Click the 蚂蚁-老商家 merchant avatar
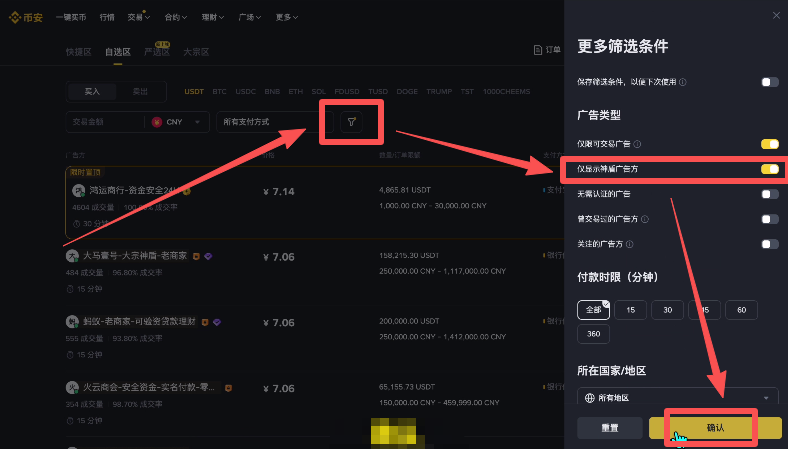This screenshot has height=449, width=788. pos(73,322)
